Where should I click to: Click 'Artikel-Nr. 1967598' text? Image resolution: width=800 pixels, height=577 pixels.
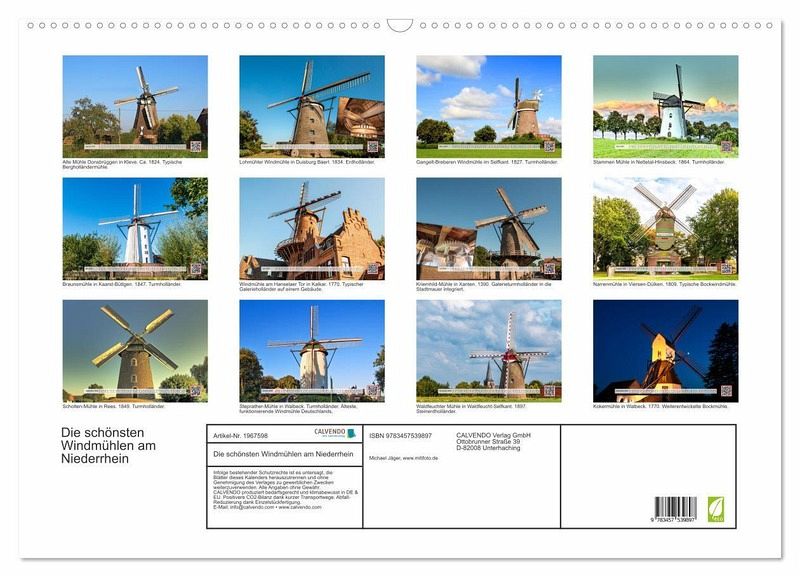[240, 436]
